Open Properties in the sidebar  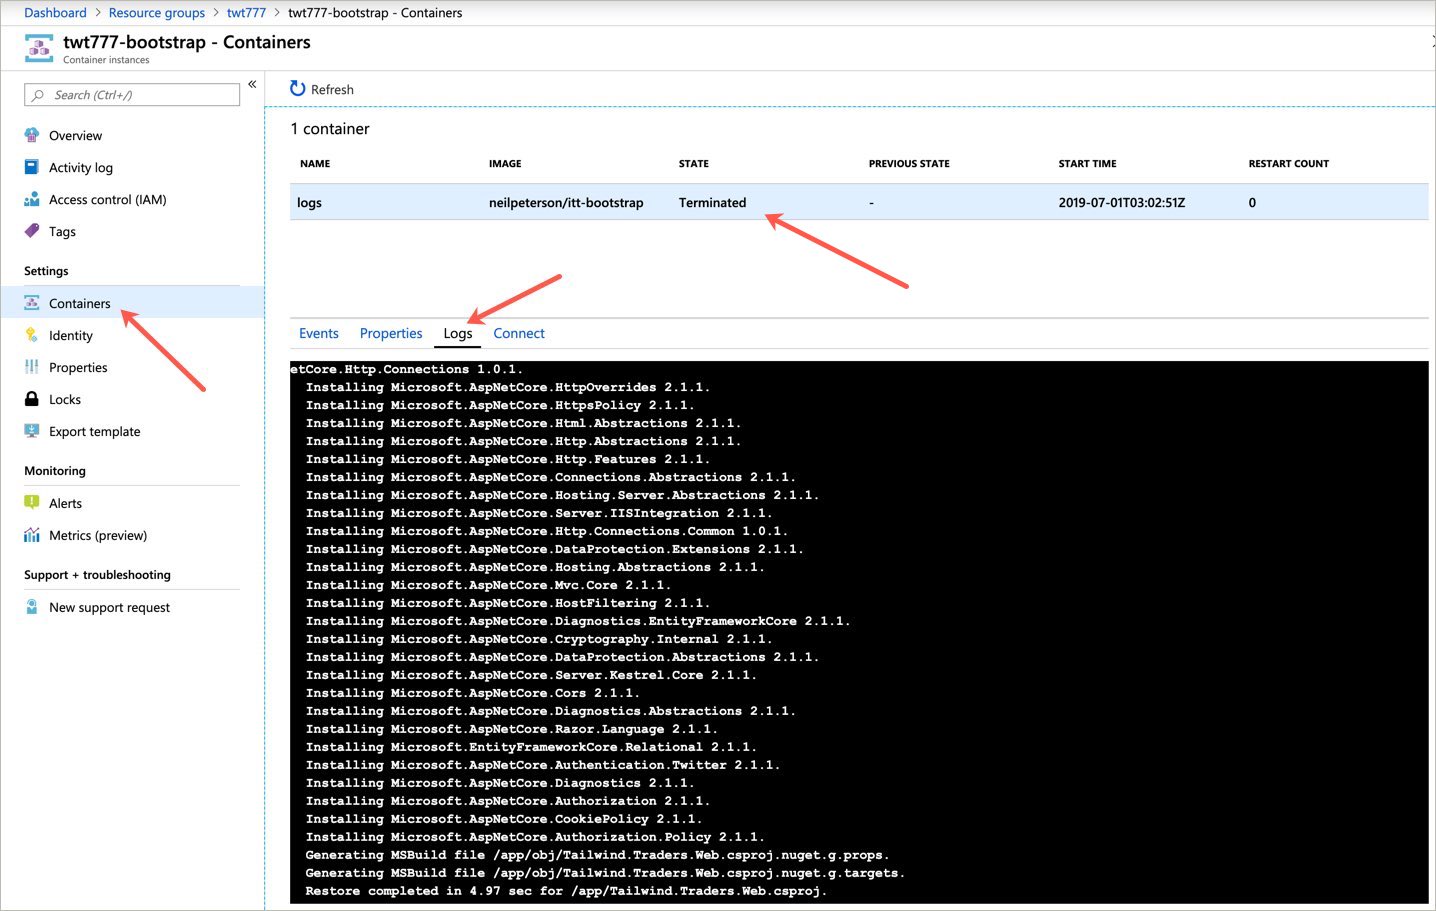click(78, 368)
